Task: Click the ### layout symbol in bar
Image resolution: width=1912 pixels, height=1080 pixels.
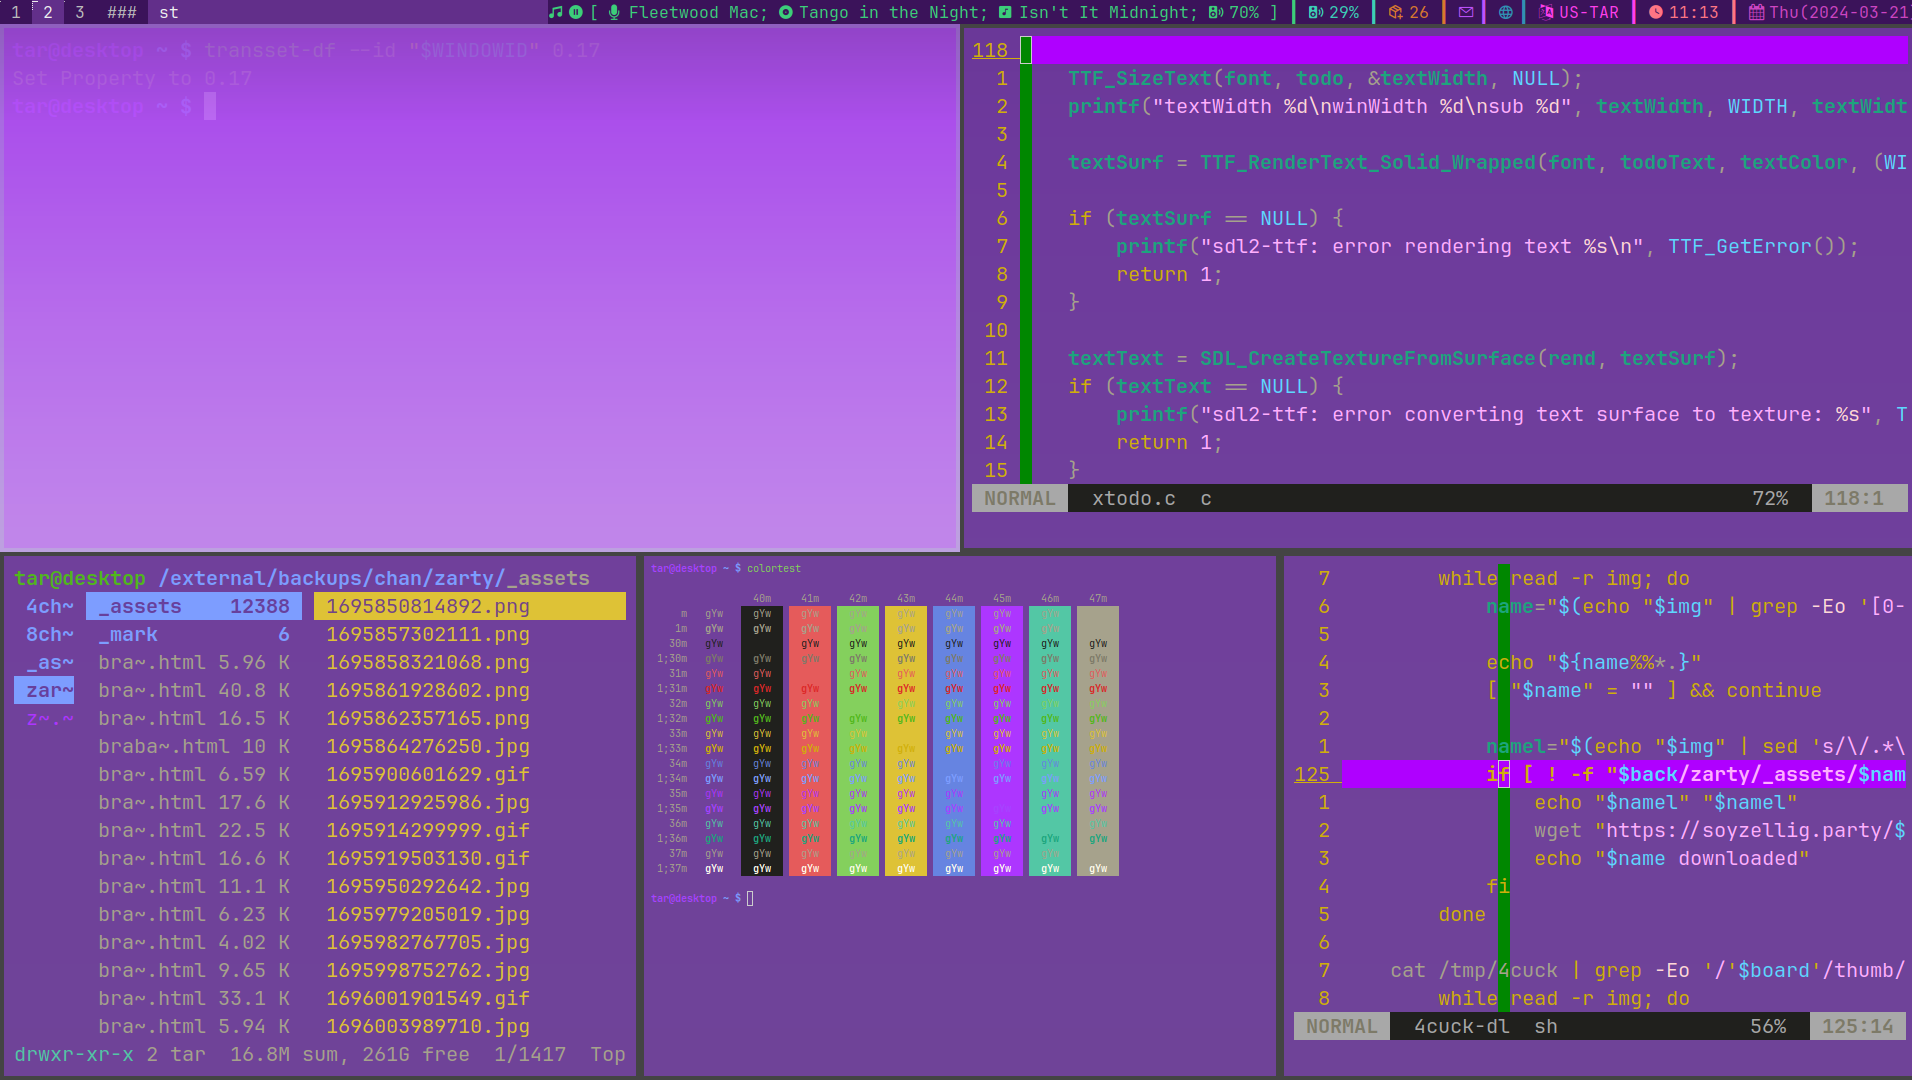Action: click(122, 12)
